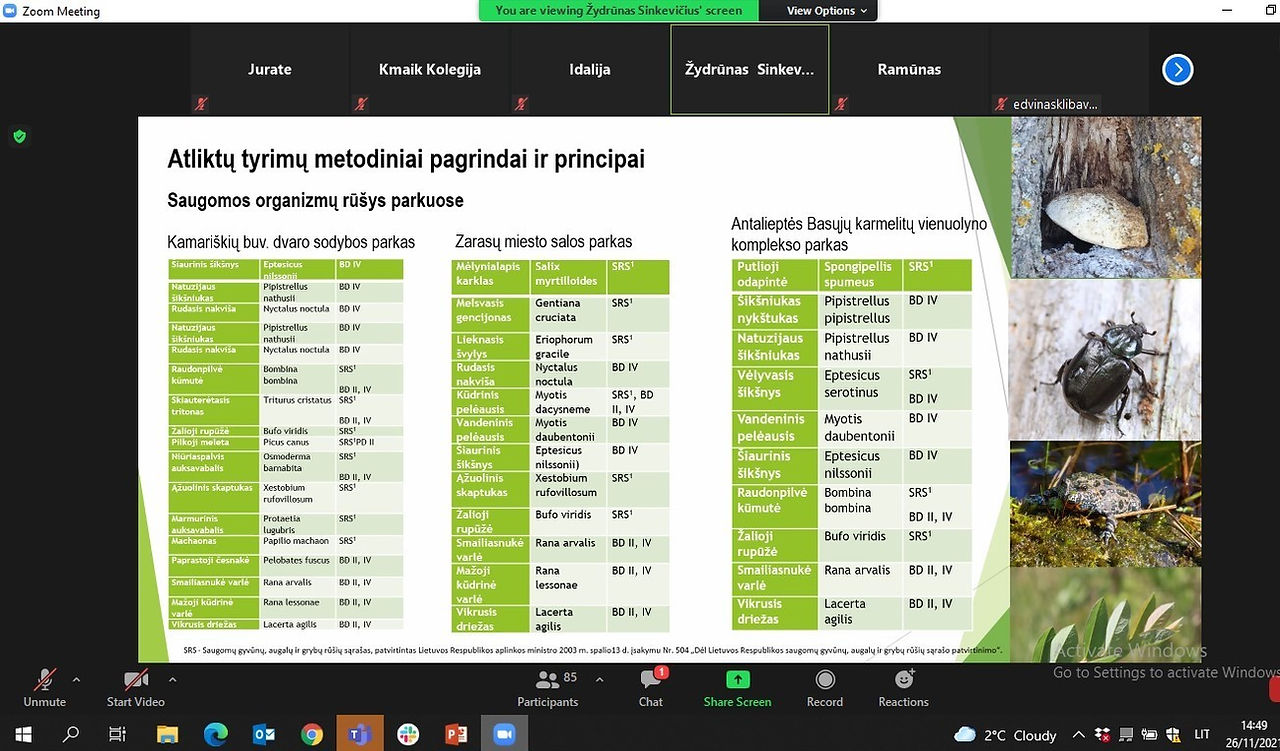Viewport: 1280px width, 751px height.
Task: Start video in the Zoom meeting
Action: (x=136, y=688)
